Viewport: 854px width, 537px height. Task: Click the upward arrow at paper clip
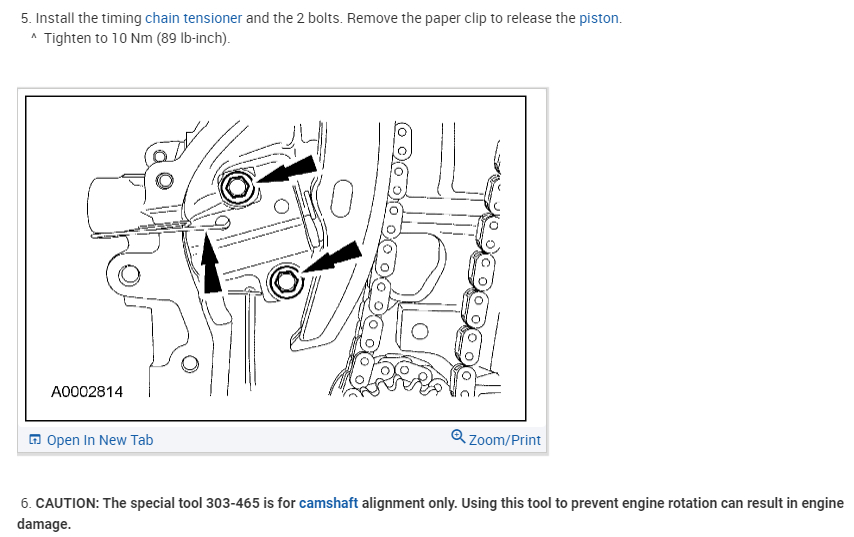click(x=211, y=264)
